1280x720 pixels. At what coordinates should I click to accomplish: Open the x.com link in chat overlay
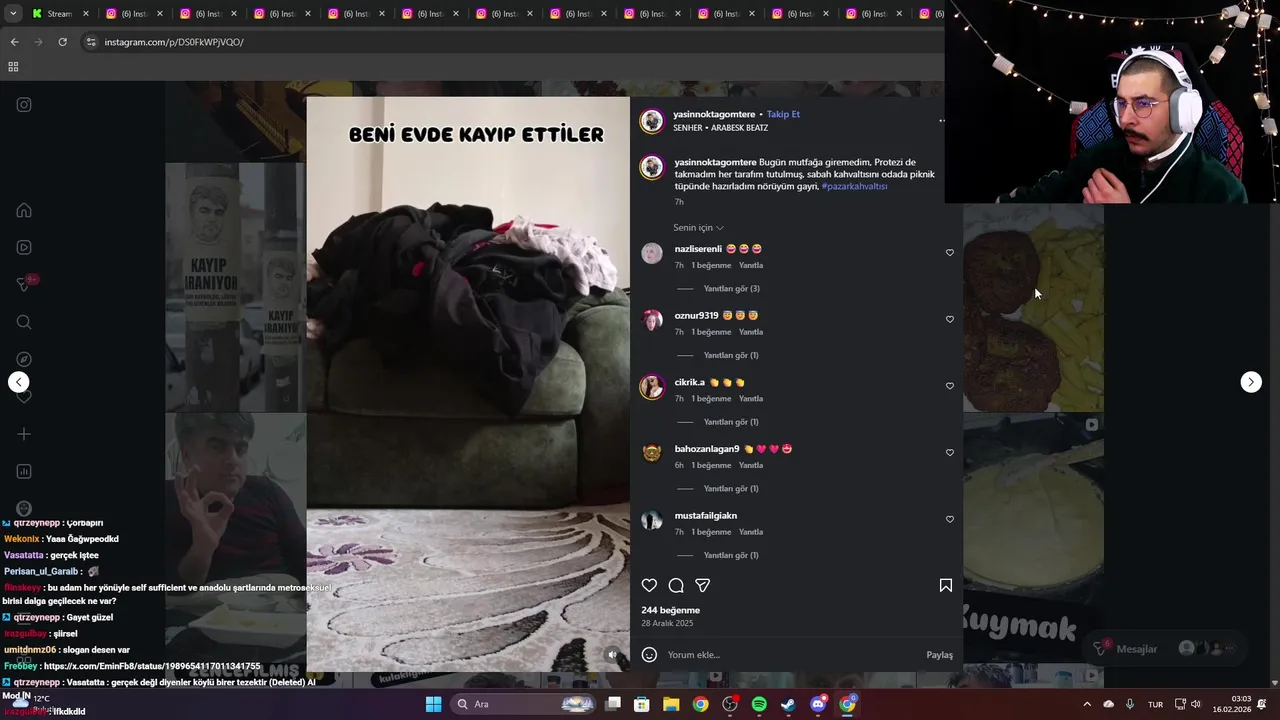152,666
